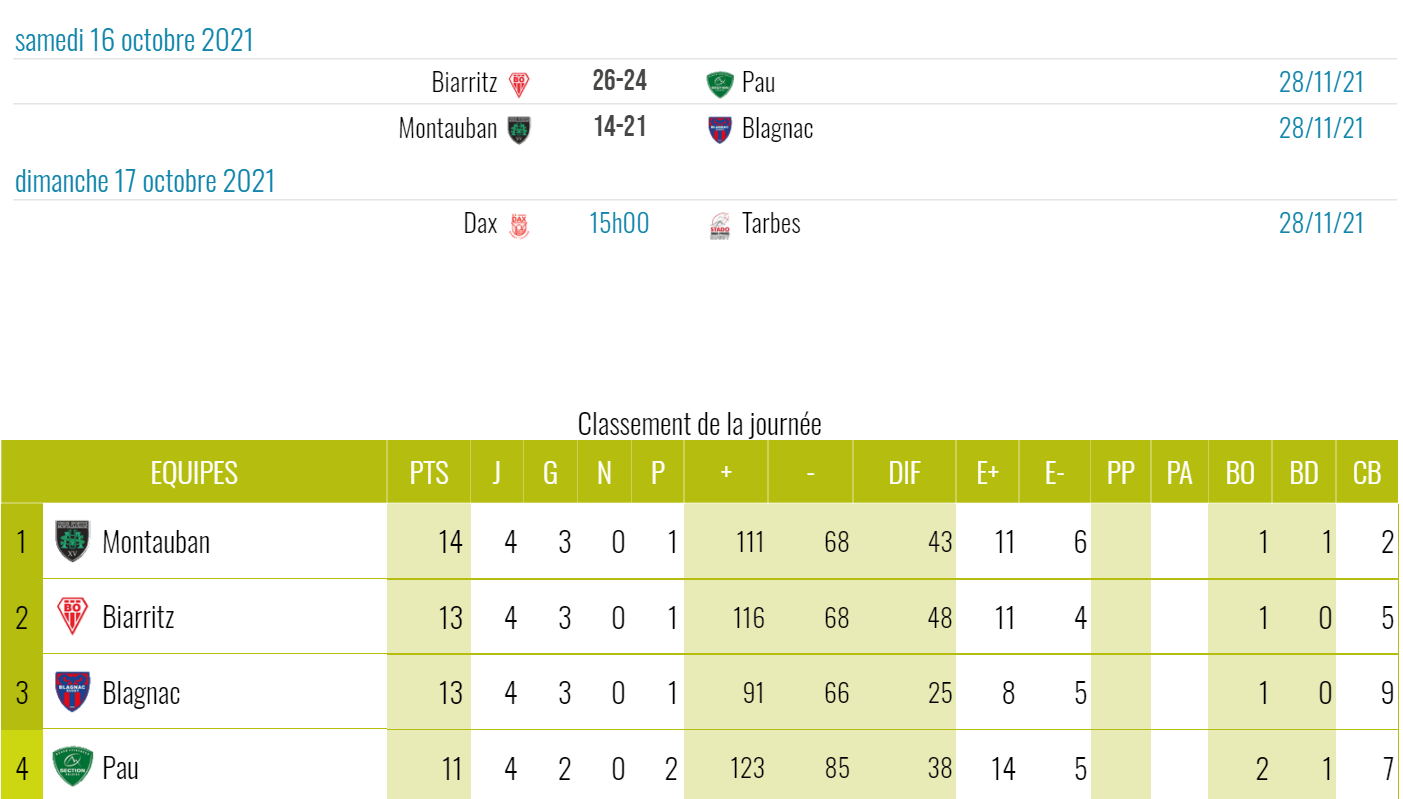This screenshot has height=799, width=1403.
Task: Click Montauban crest in the standings table
Action: [x=72, y=541]
